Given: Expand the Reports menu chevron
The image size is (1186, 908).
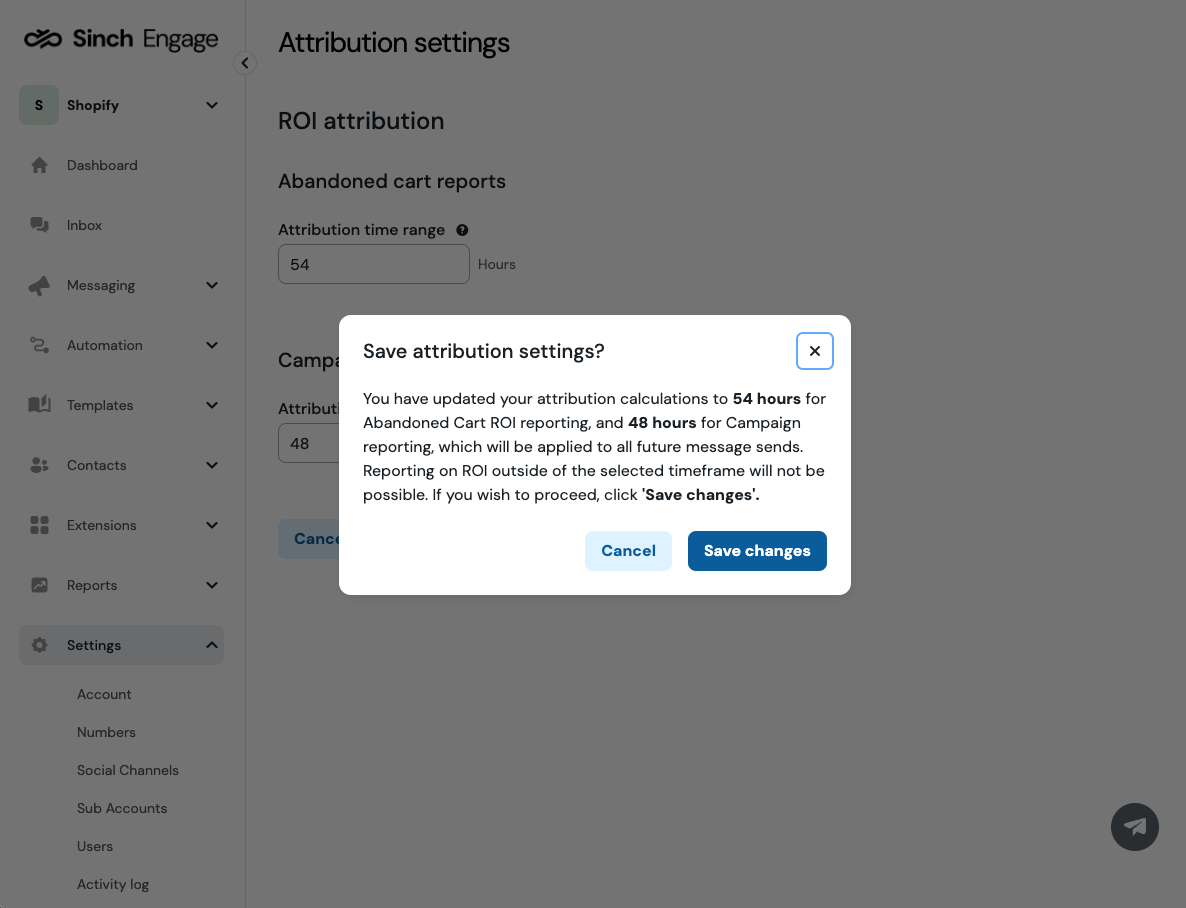Looking at the screenshot, I should click(212, 585).
